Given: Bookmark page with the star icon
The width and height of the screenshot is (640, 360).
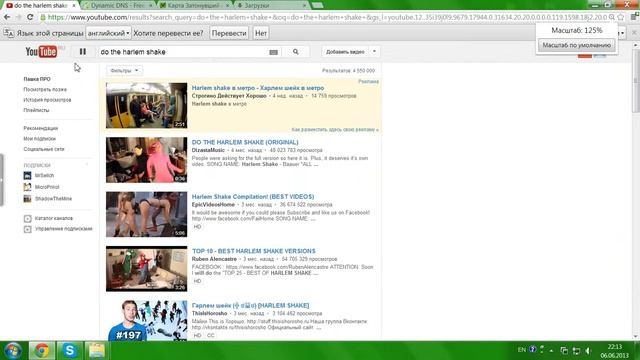Looking at the screenshot, I should pyautogui.click(x=621, y=17).
